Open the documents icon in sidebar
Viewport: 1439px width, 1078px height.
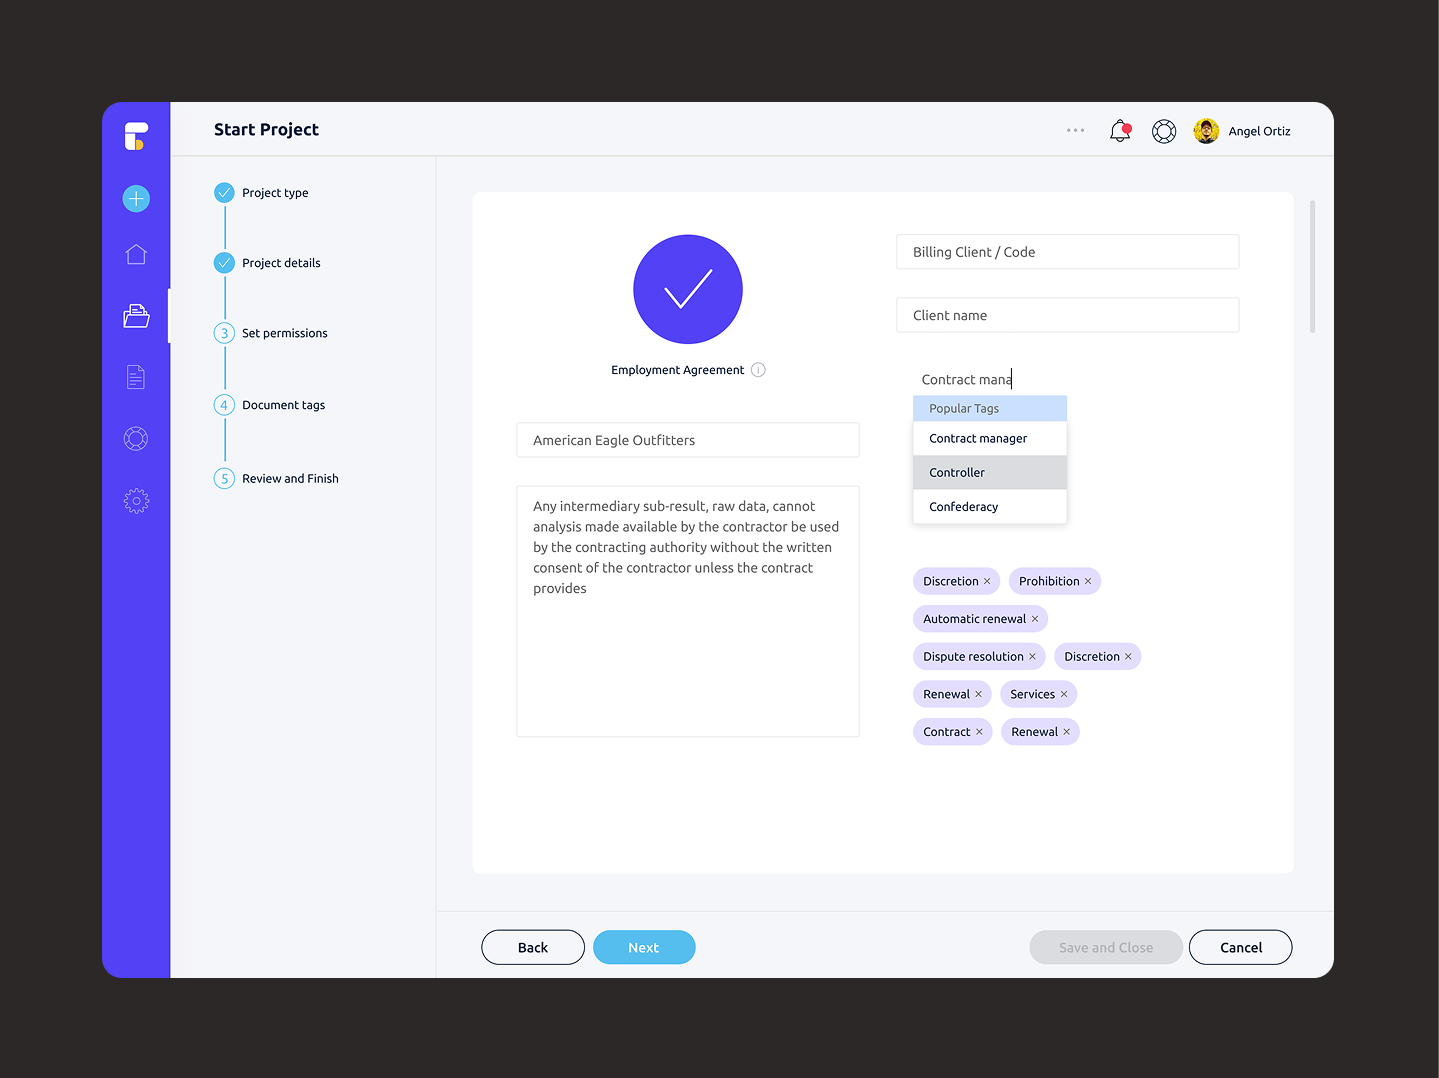point(136,377)
